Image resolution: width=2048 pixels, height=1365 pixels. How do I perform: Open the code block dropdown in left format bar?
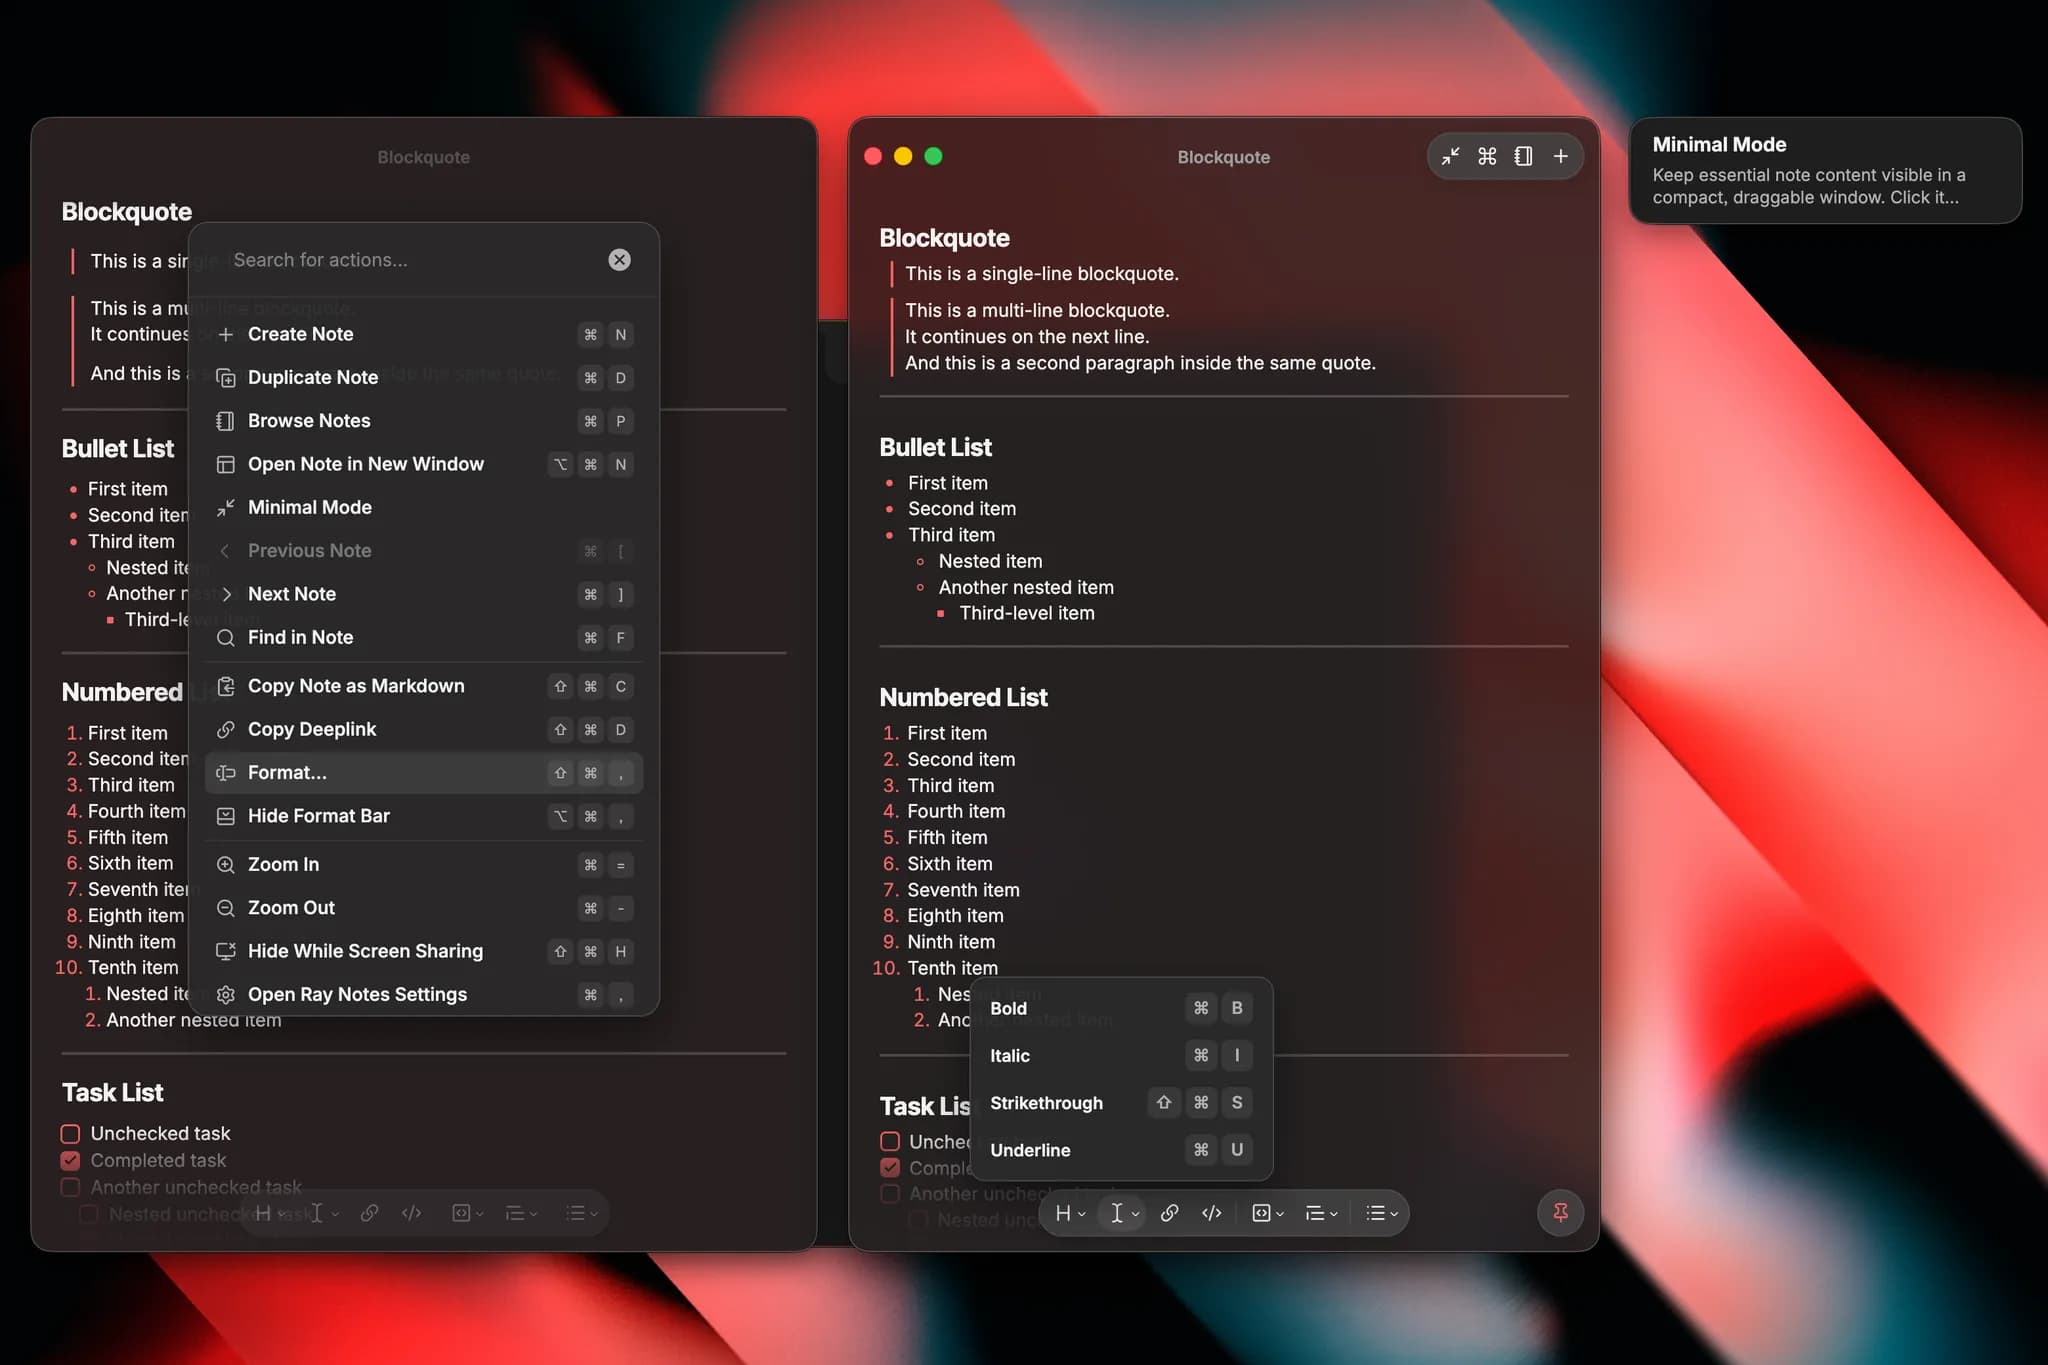click(467, 1213)
